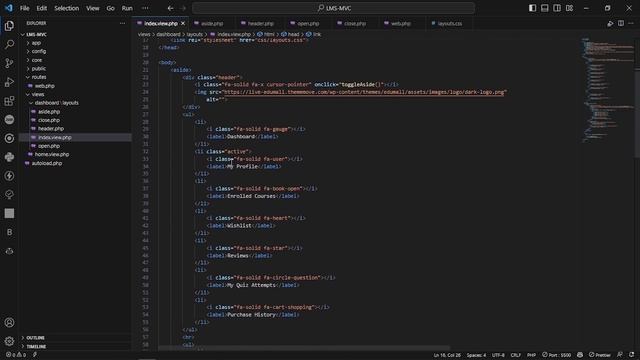Open the Edit menu
The height and width of the screenshot is (360, 640).
(x=42, y=8)
